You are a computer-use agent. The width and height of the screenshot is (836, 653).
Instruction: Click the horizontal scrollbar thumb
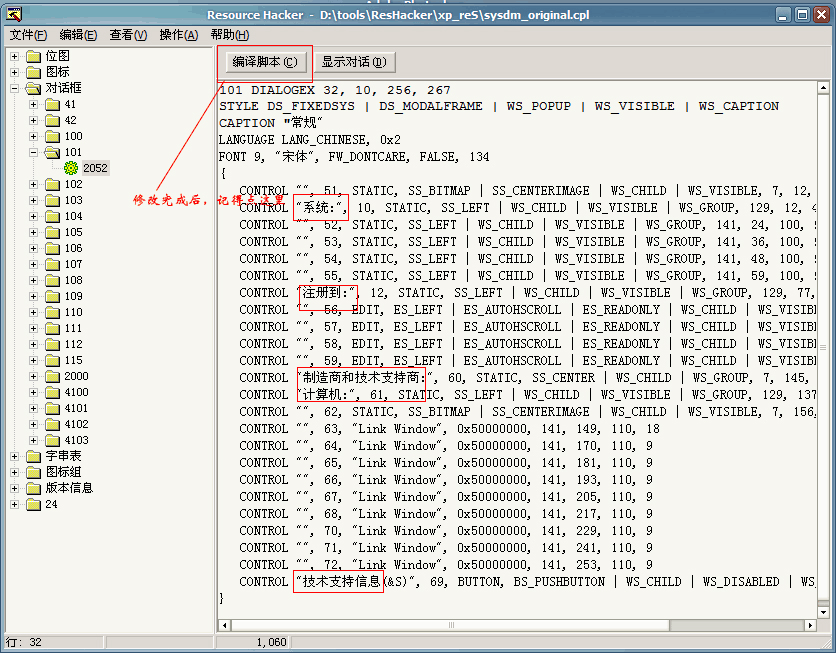coord(451,625)
